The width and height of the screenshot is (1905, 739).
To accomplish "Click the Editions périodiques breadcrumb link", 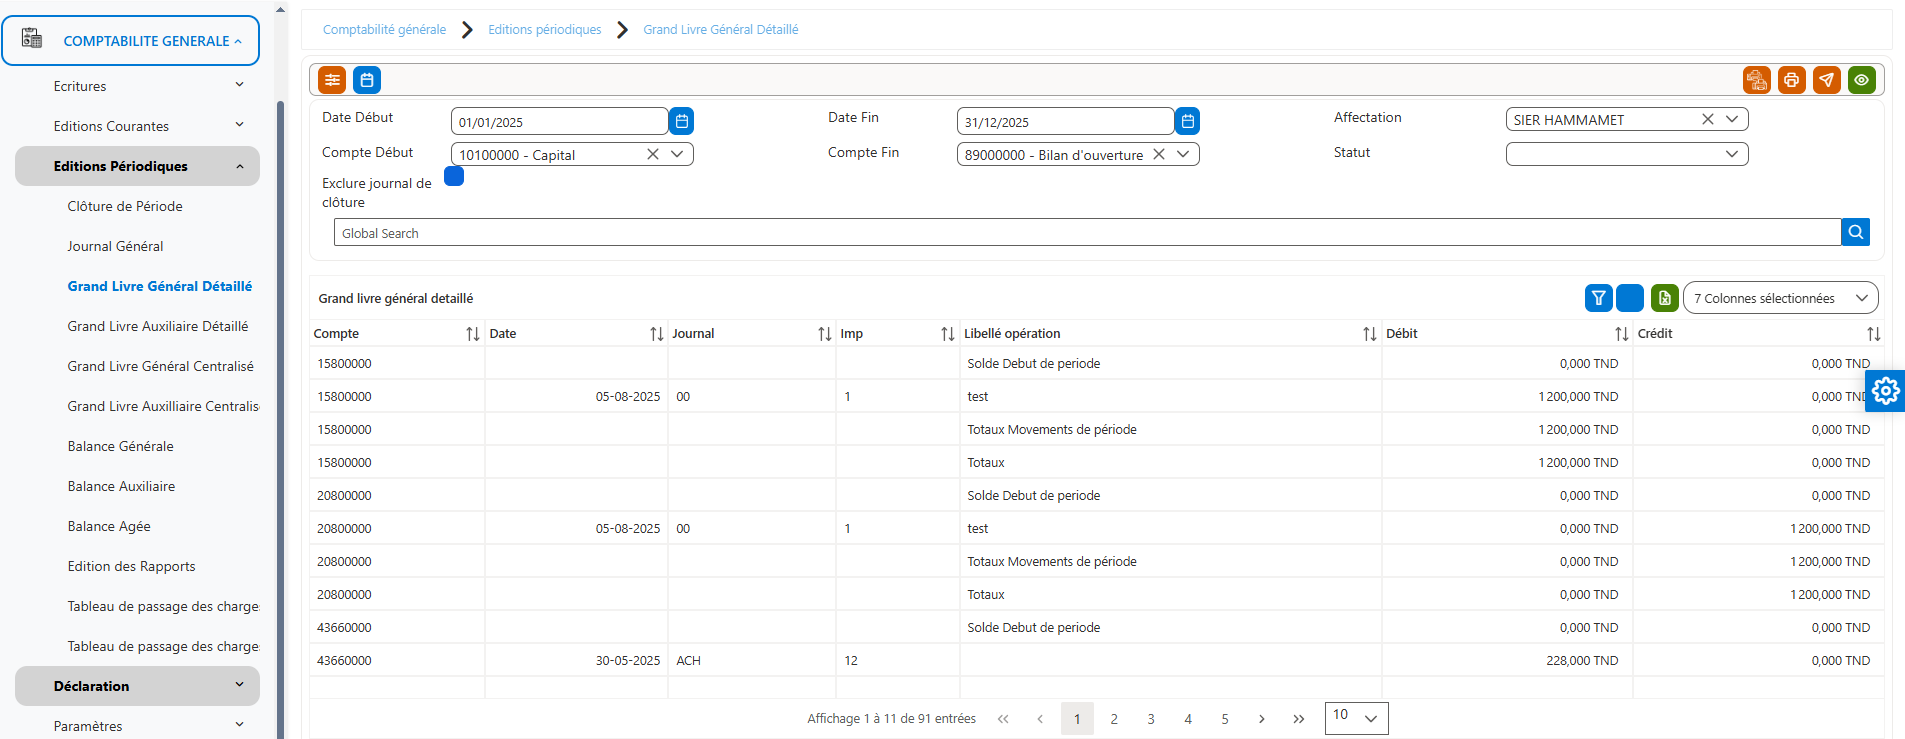I will tap(545, 29).
